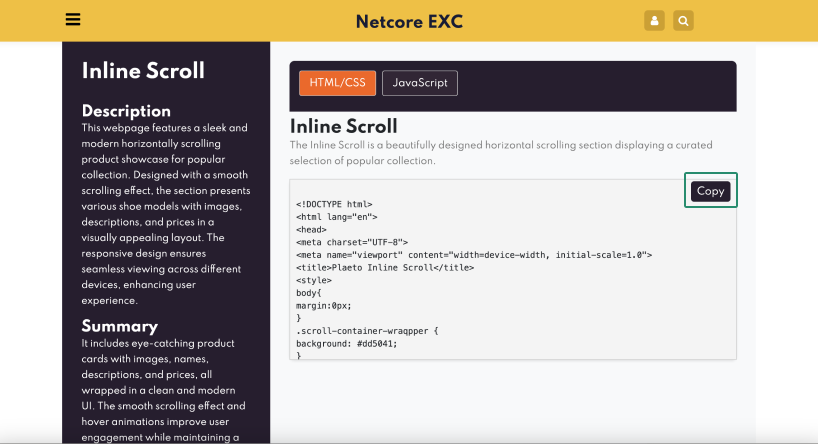The width and height of the screenshot is (818, 444).
Task: Open search with the magnifier icon
Action: 683,21
